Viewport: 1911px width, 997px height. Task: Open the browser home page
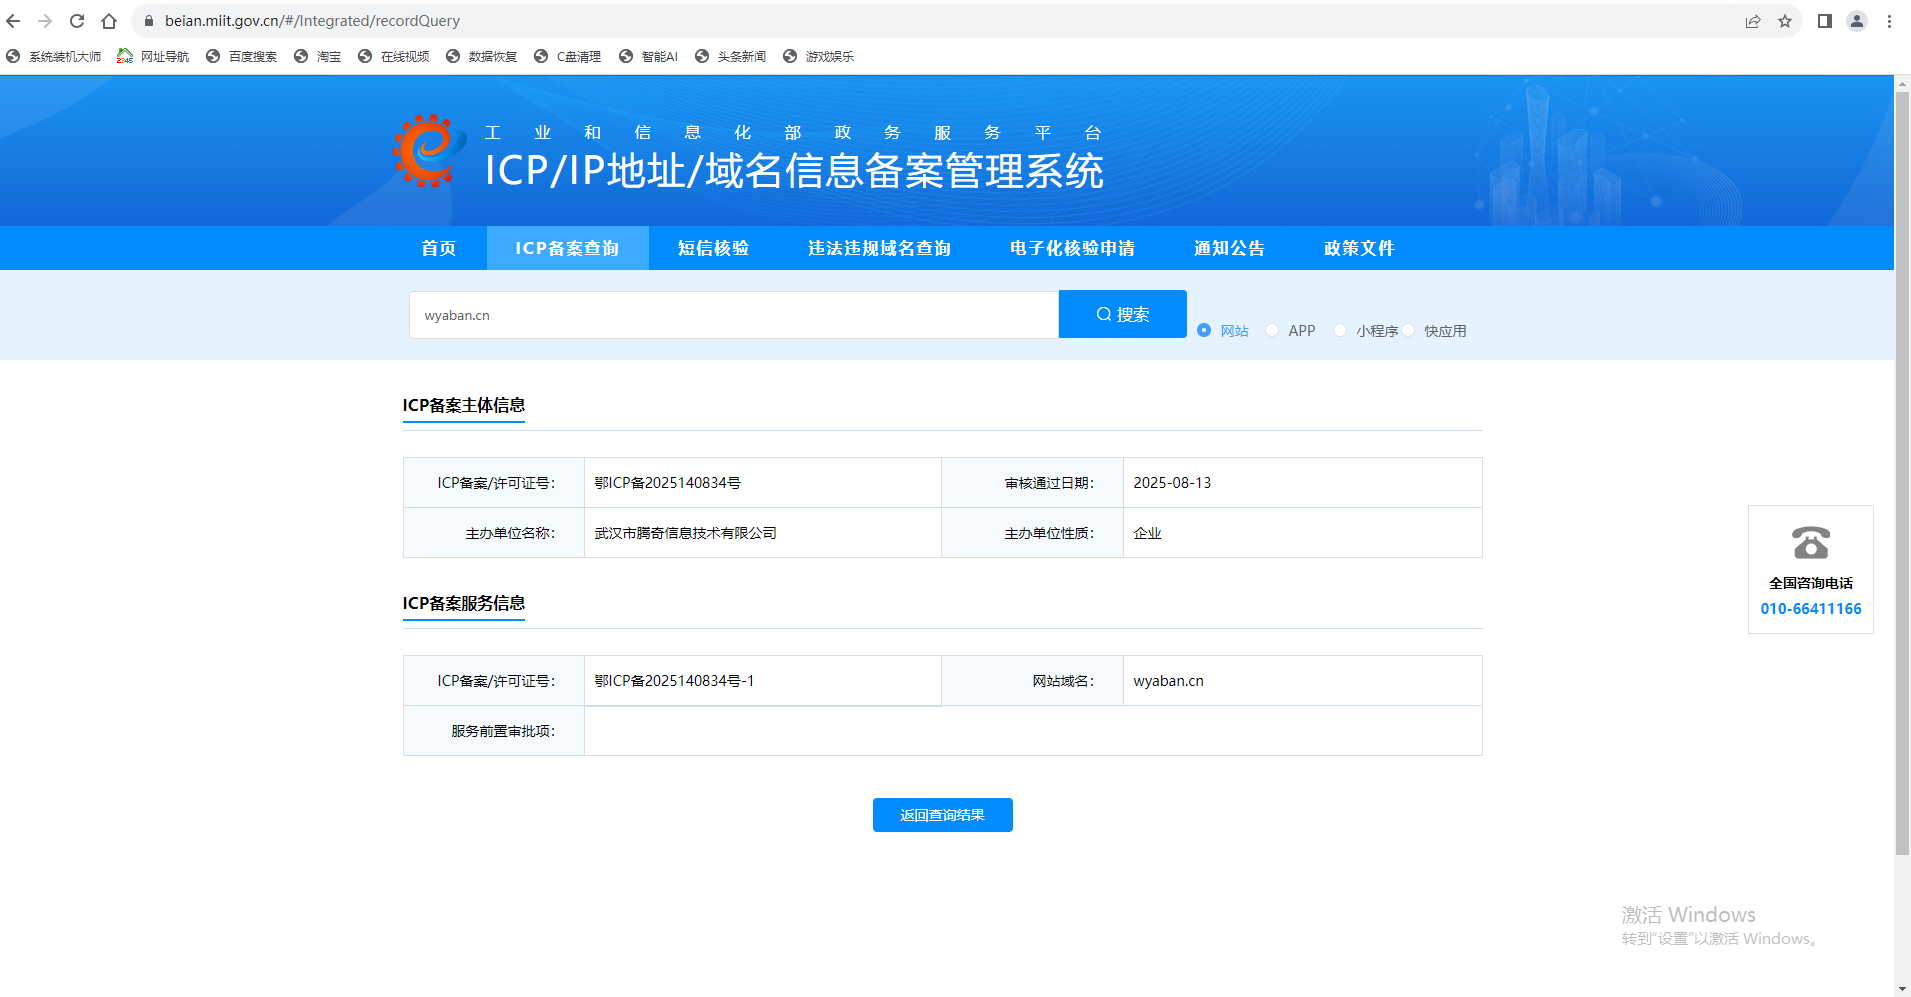109,21
